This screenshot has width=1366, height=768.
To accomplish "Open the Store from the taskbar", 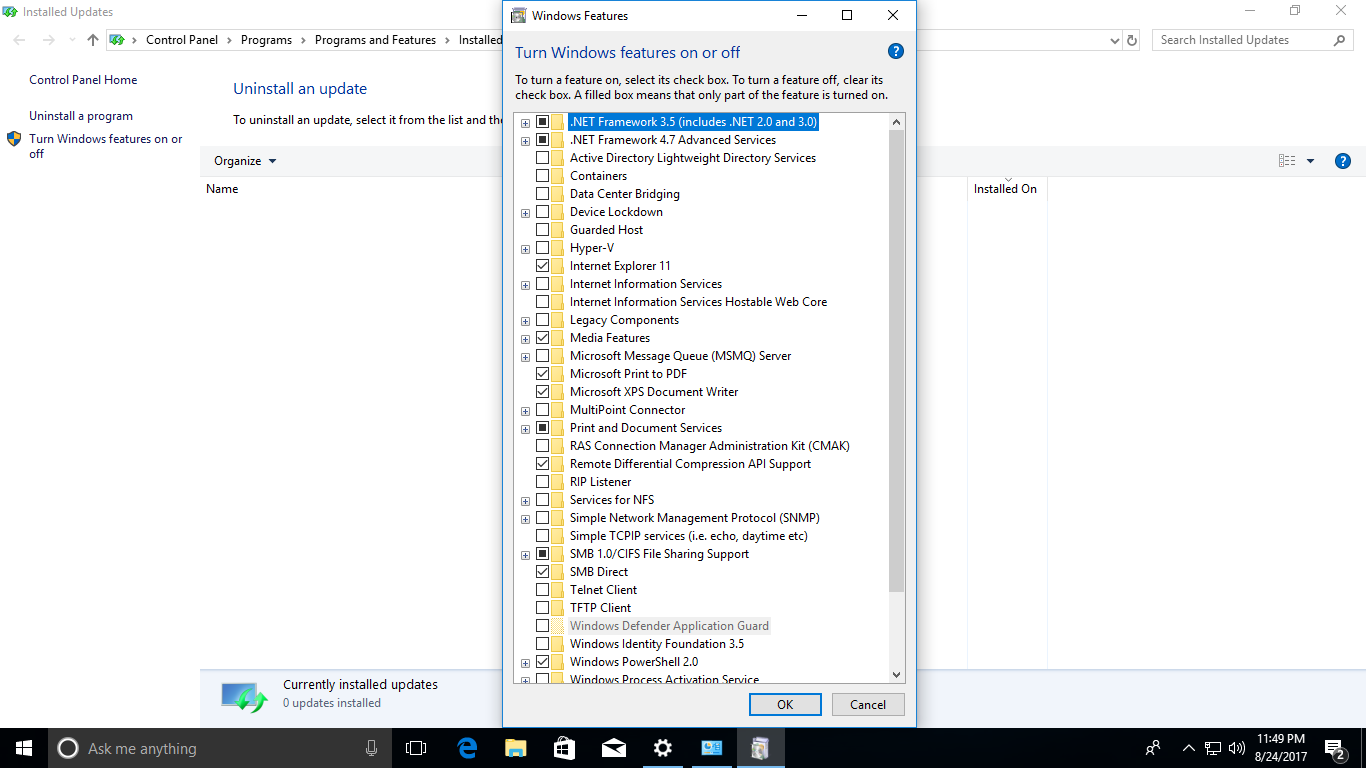I will pos(565,748).
